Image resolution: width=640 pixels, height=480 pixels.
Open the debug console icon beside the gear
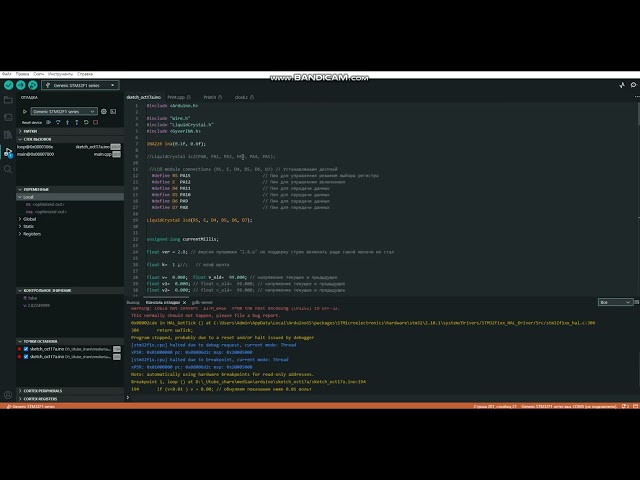point(113,111)
